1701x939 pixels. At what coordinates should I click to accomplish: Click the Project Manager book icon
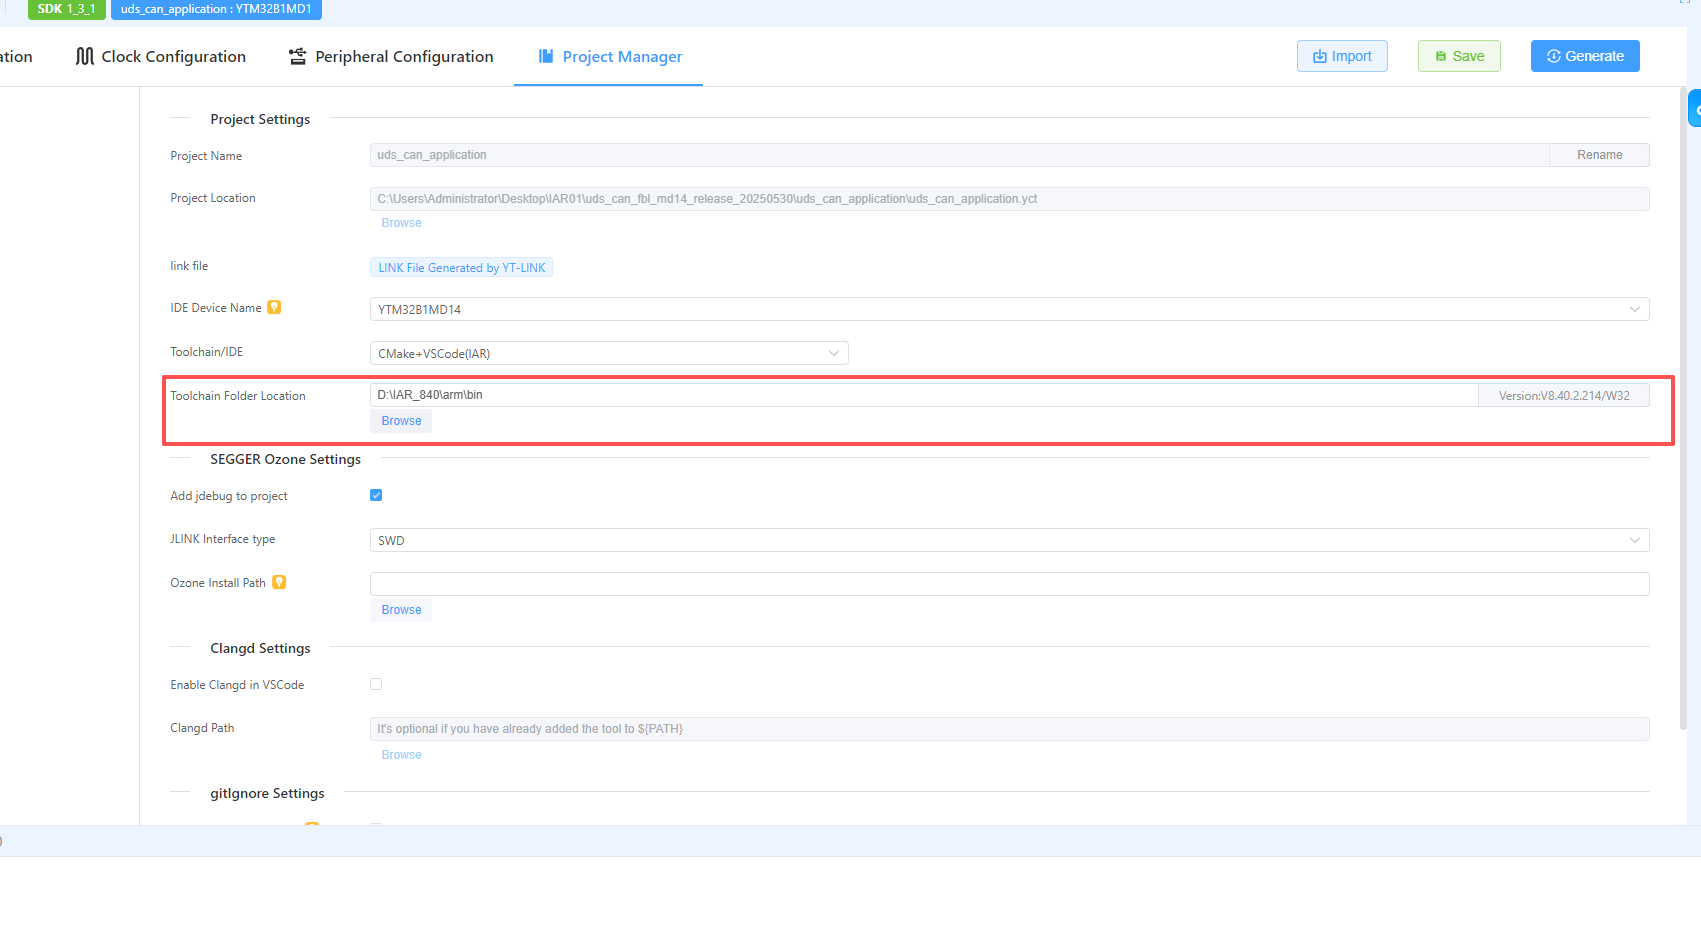click(x=546, y=57)
